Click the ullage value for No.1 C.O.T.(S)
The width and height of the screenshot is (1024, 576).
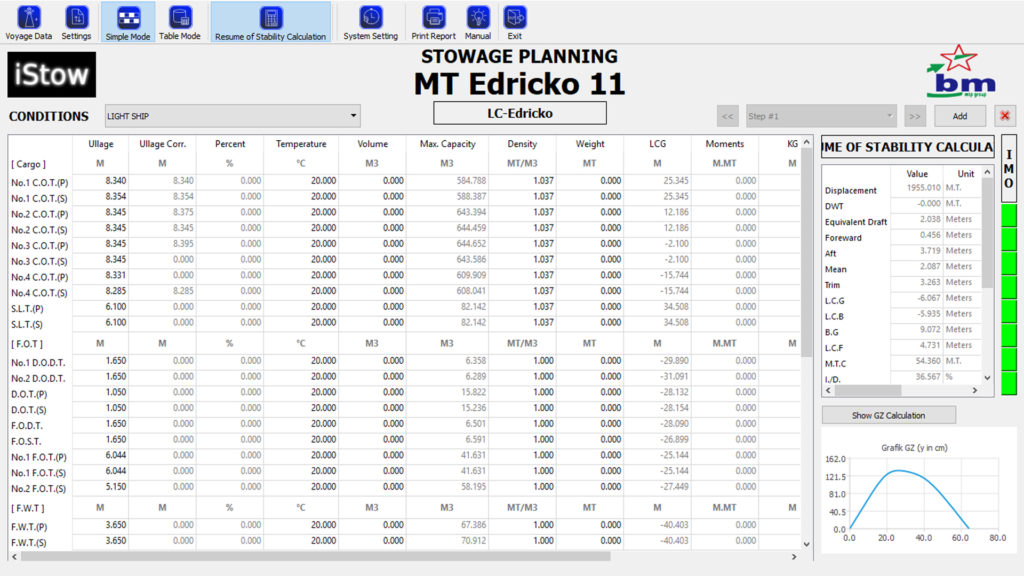101,197
